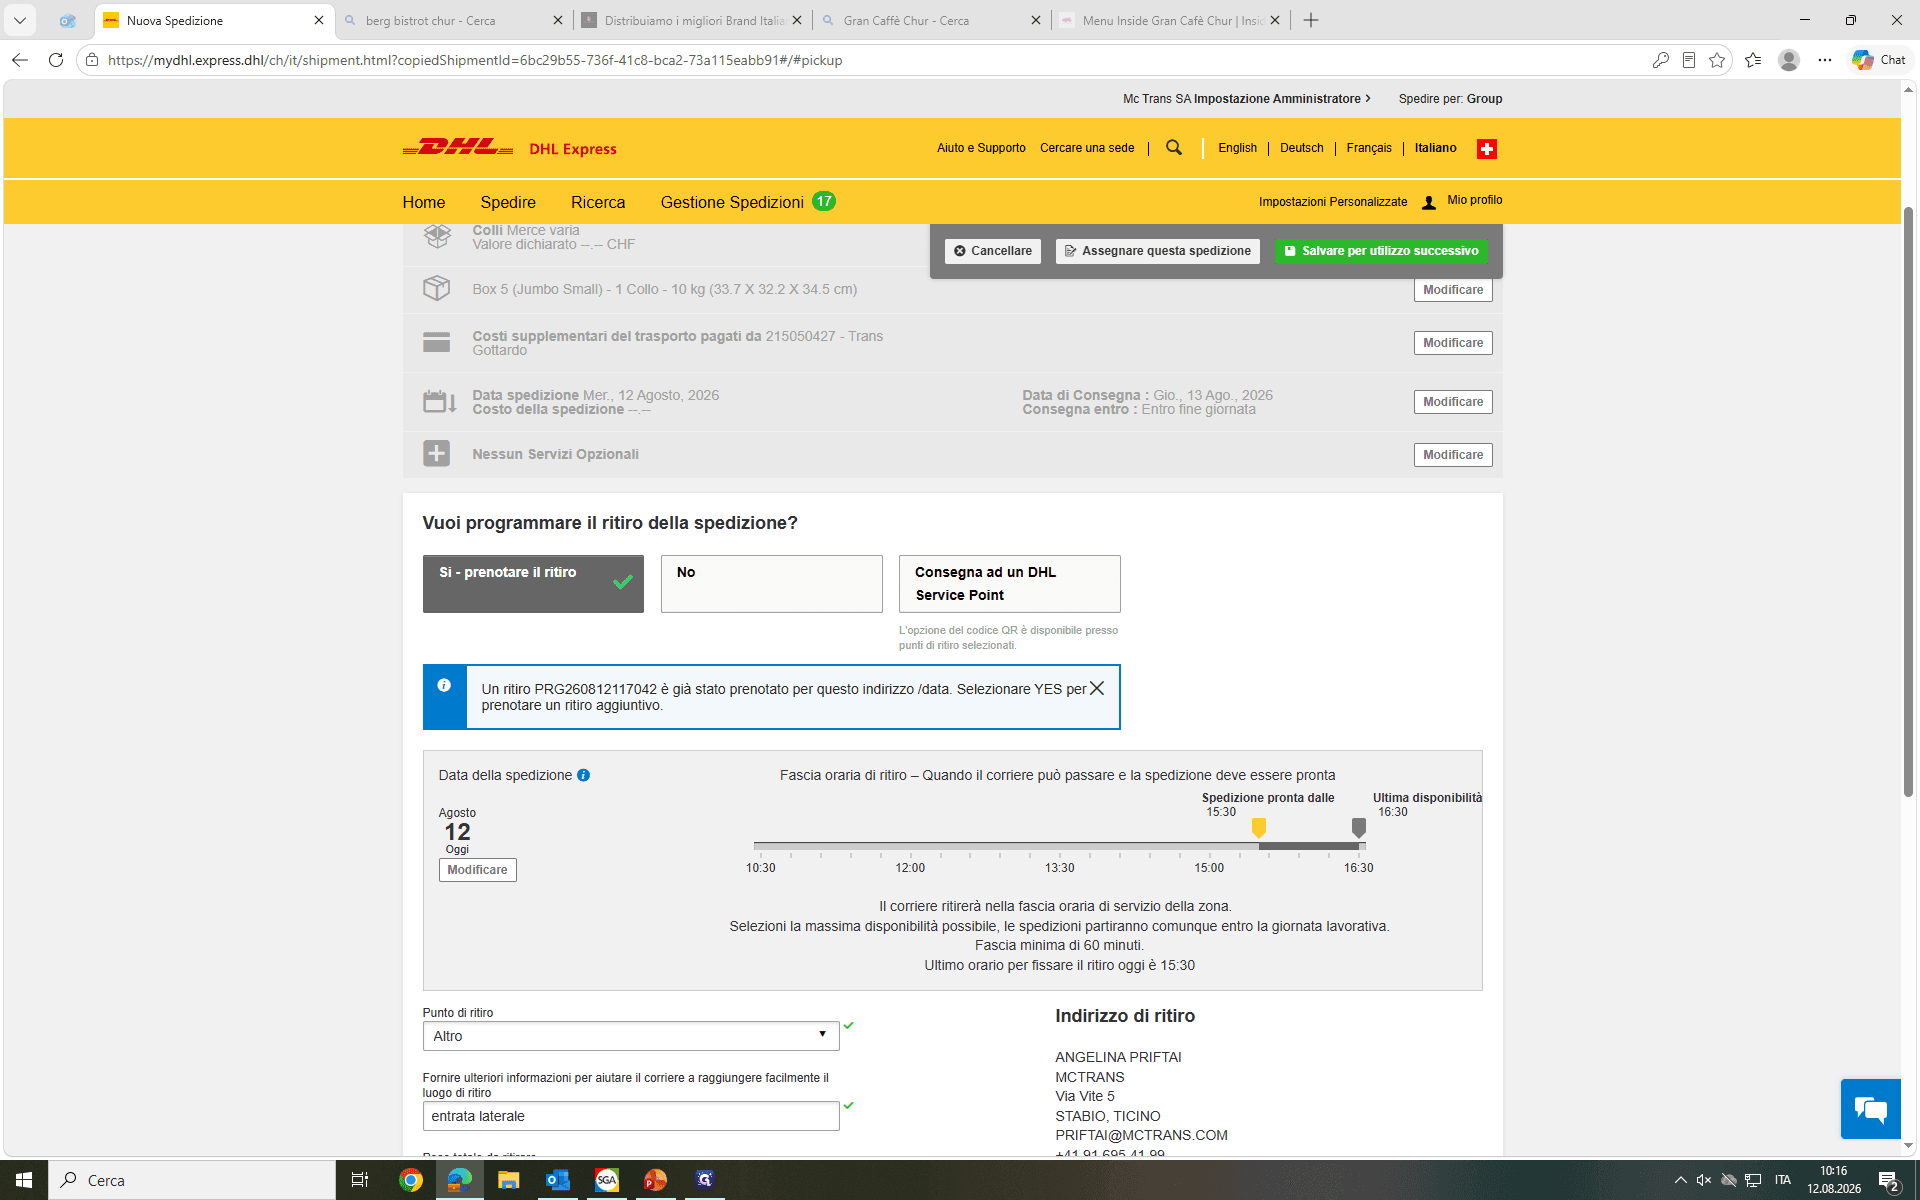The height and width of the screenshot is (1200, 1920).
Task: Click Assegnare questa spedizione button
Action: tap(1157, 251)
